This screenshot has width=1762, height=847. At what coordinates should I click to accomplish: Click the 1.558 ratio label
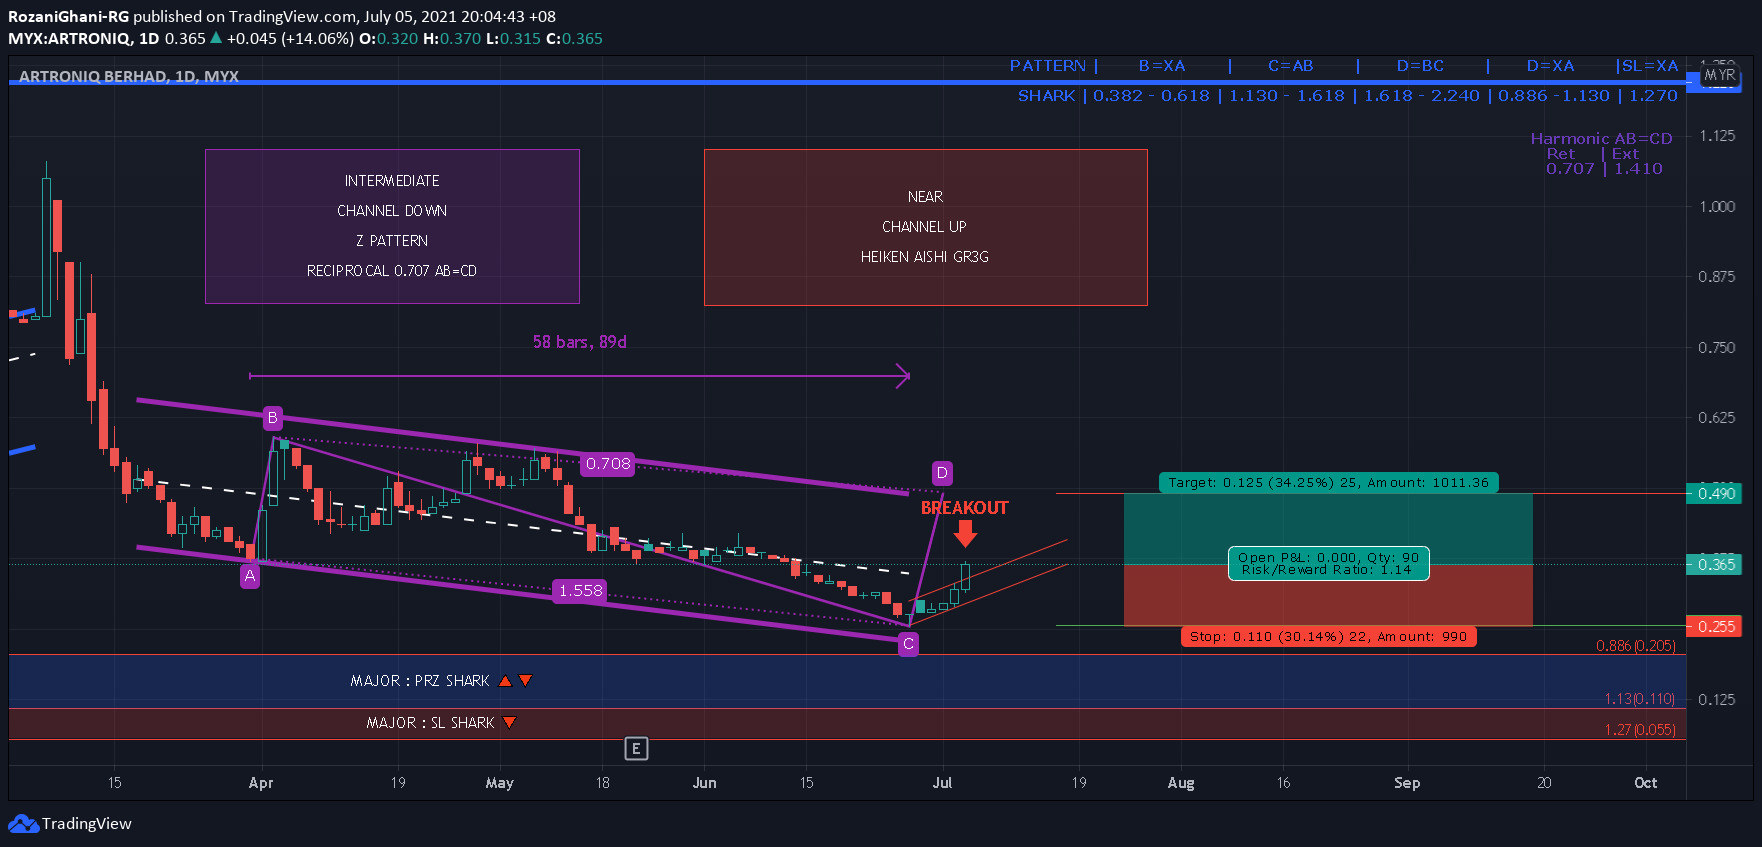coord(580,591)
